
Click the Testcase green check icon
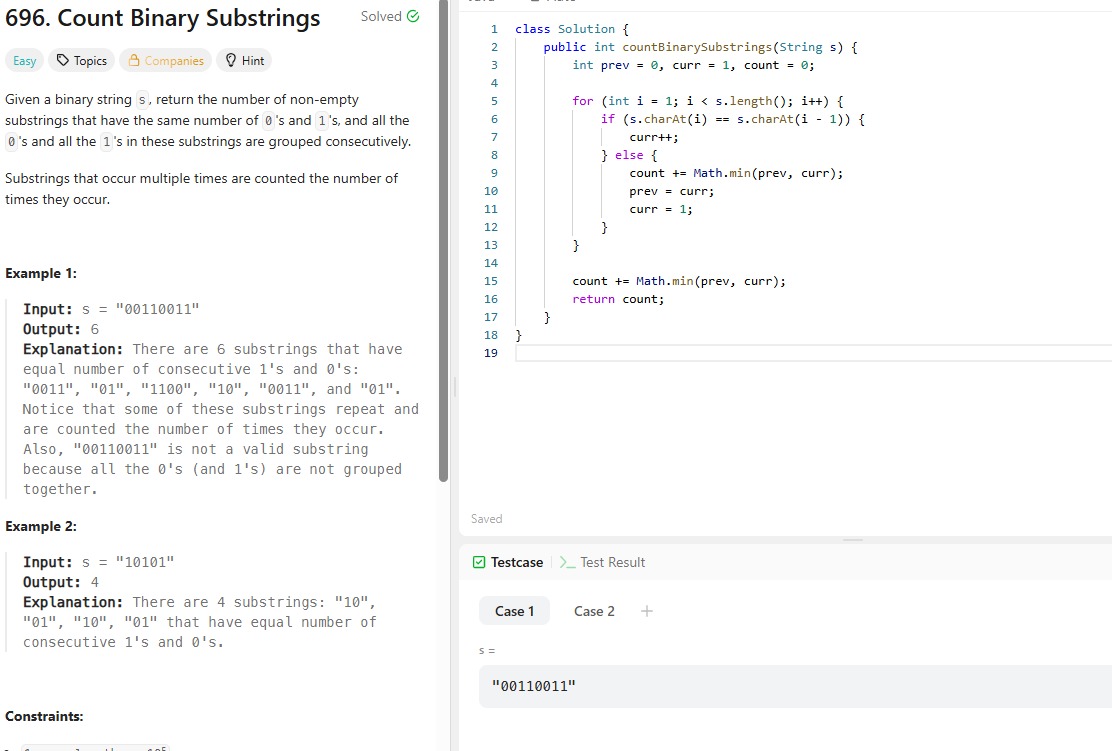point(479,562)
